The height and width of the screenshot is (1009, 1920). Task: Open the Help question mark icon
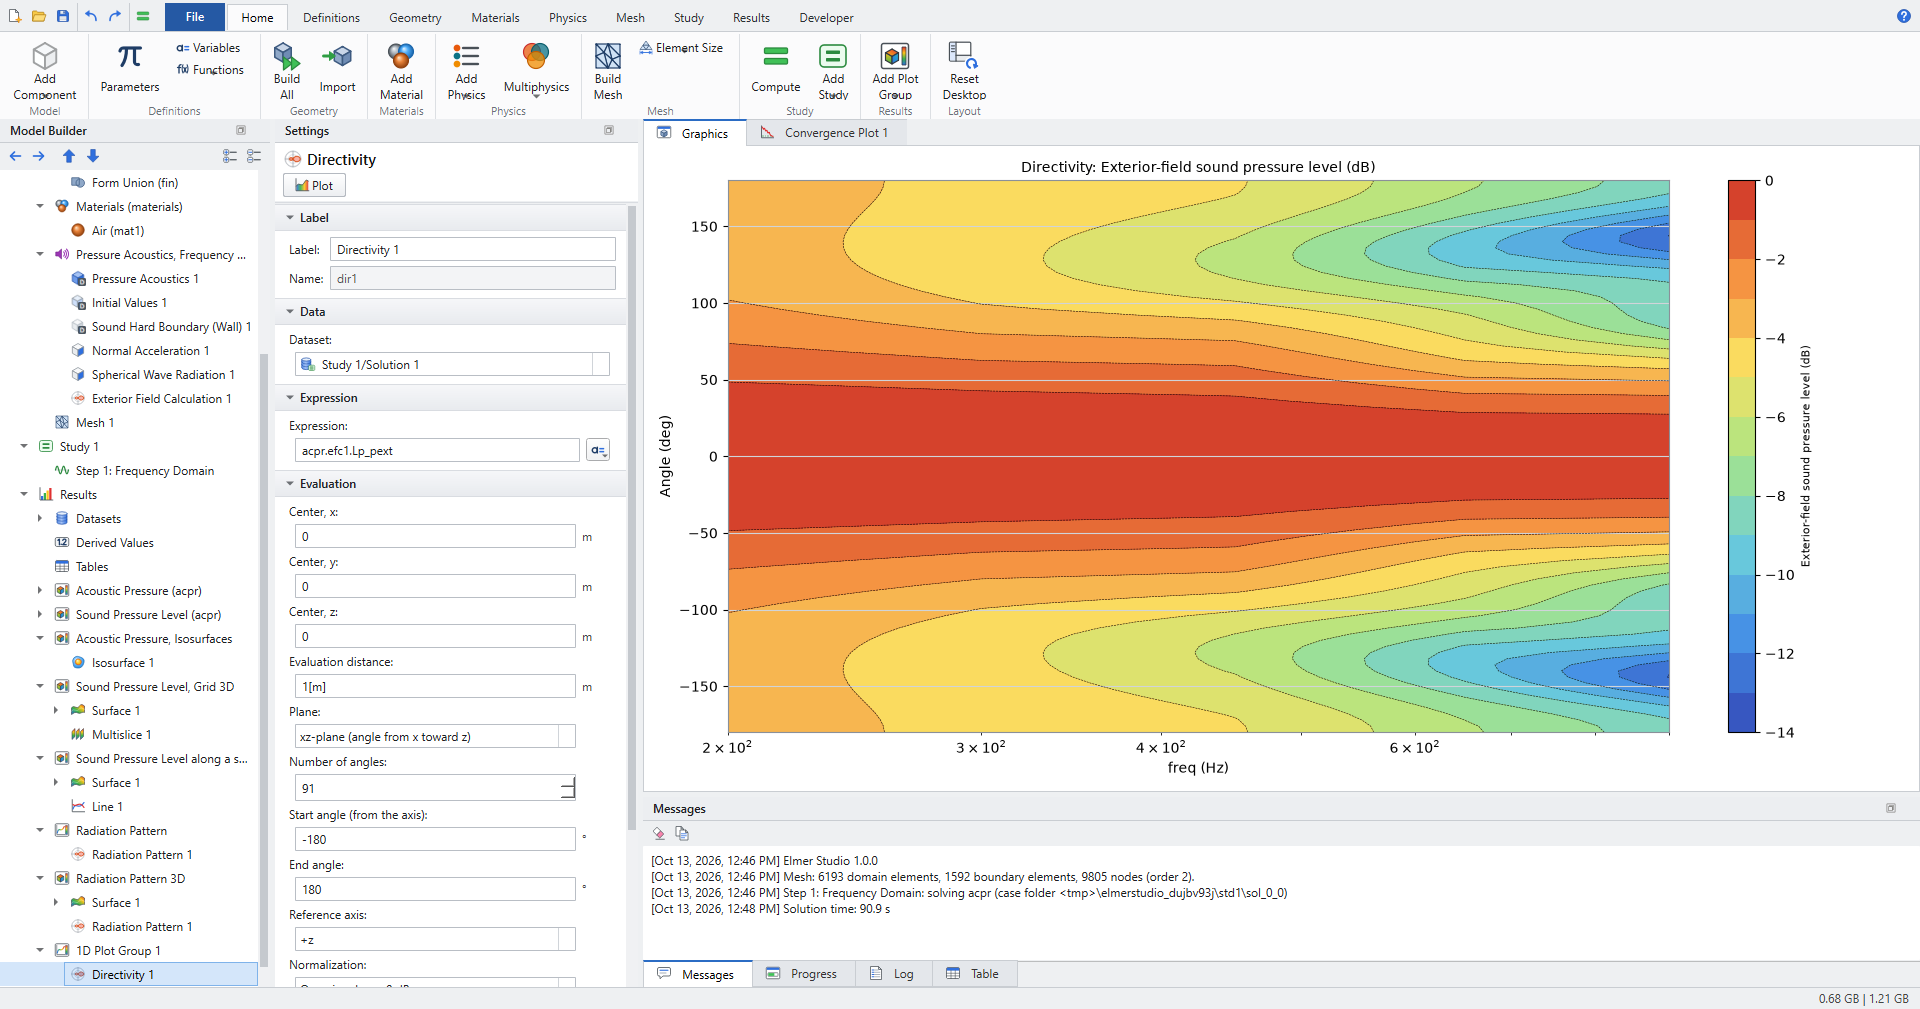pos(1903,16)
